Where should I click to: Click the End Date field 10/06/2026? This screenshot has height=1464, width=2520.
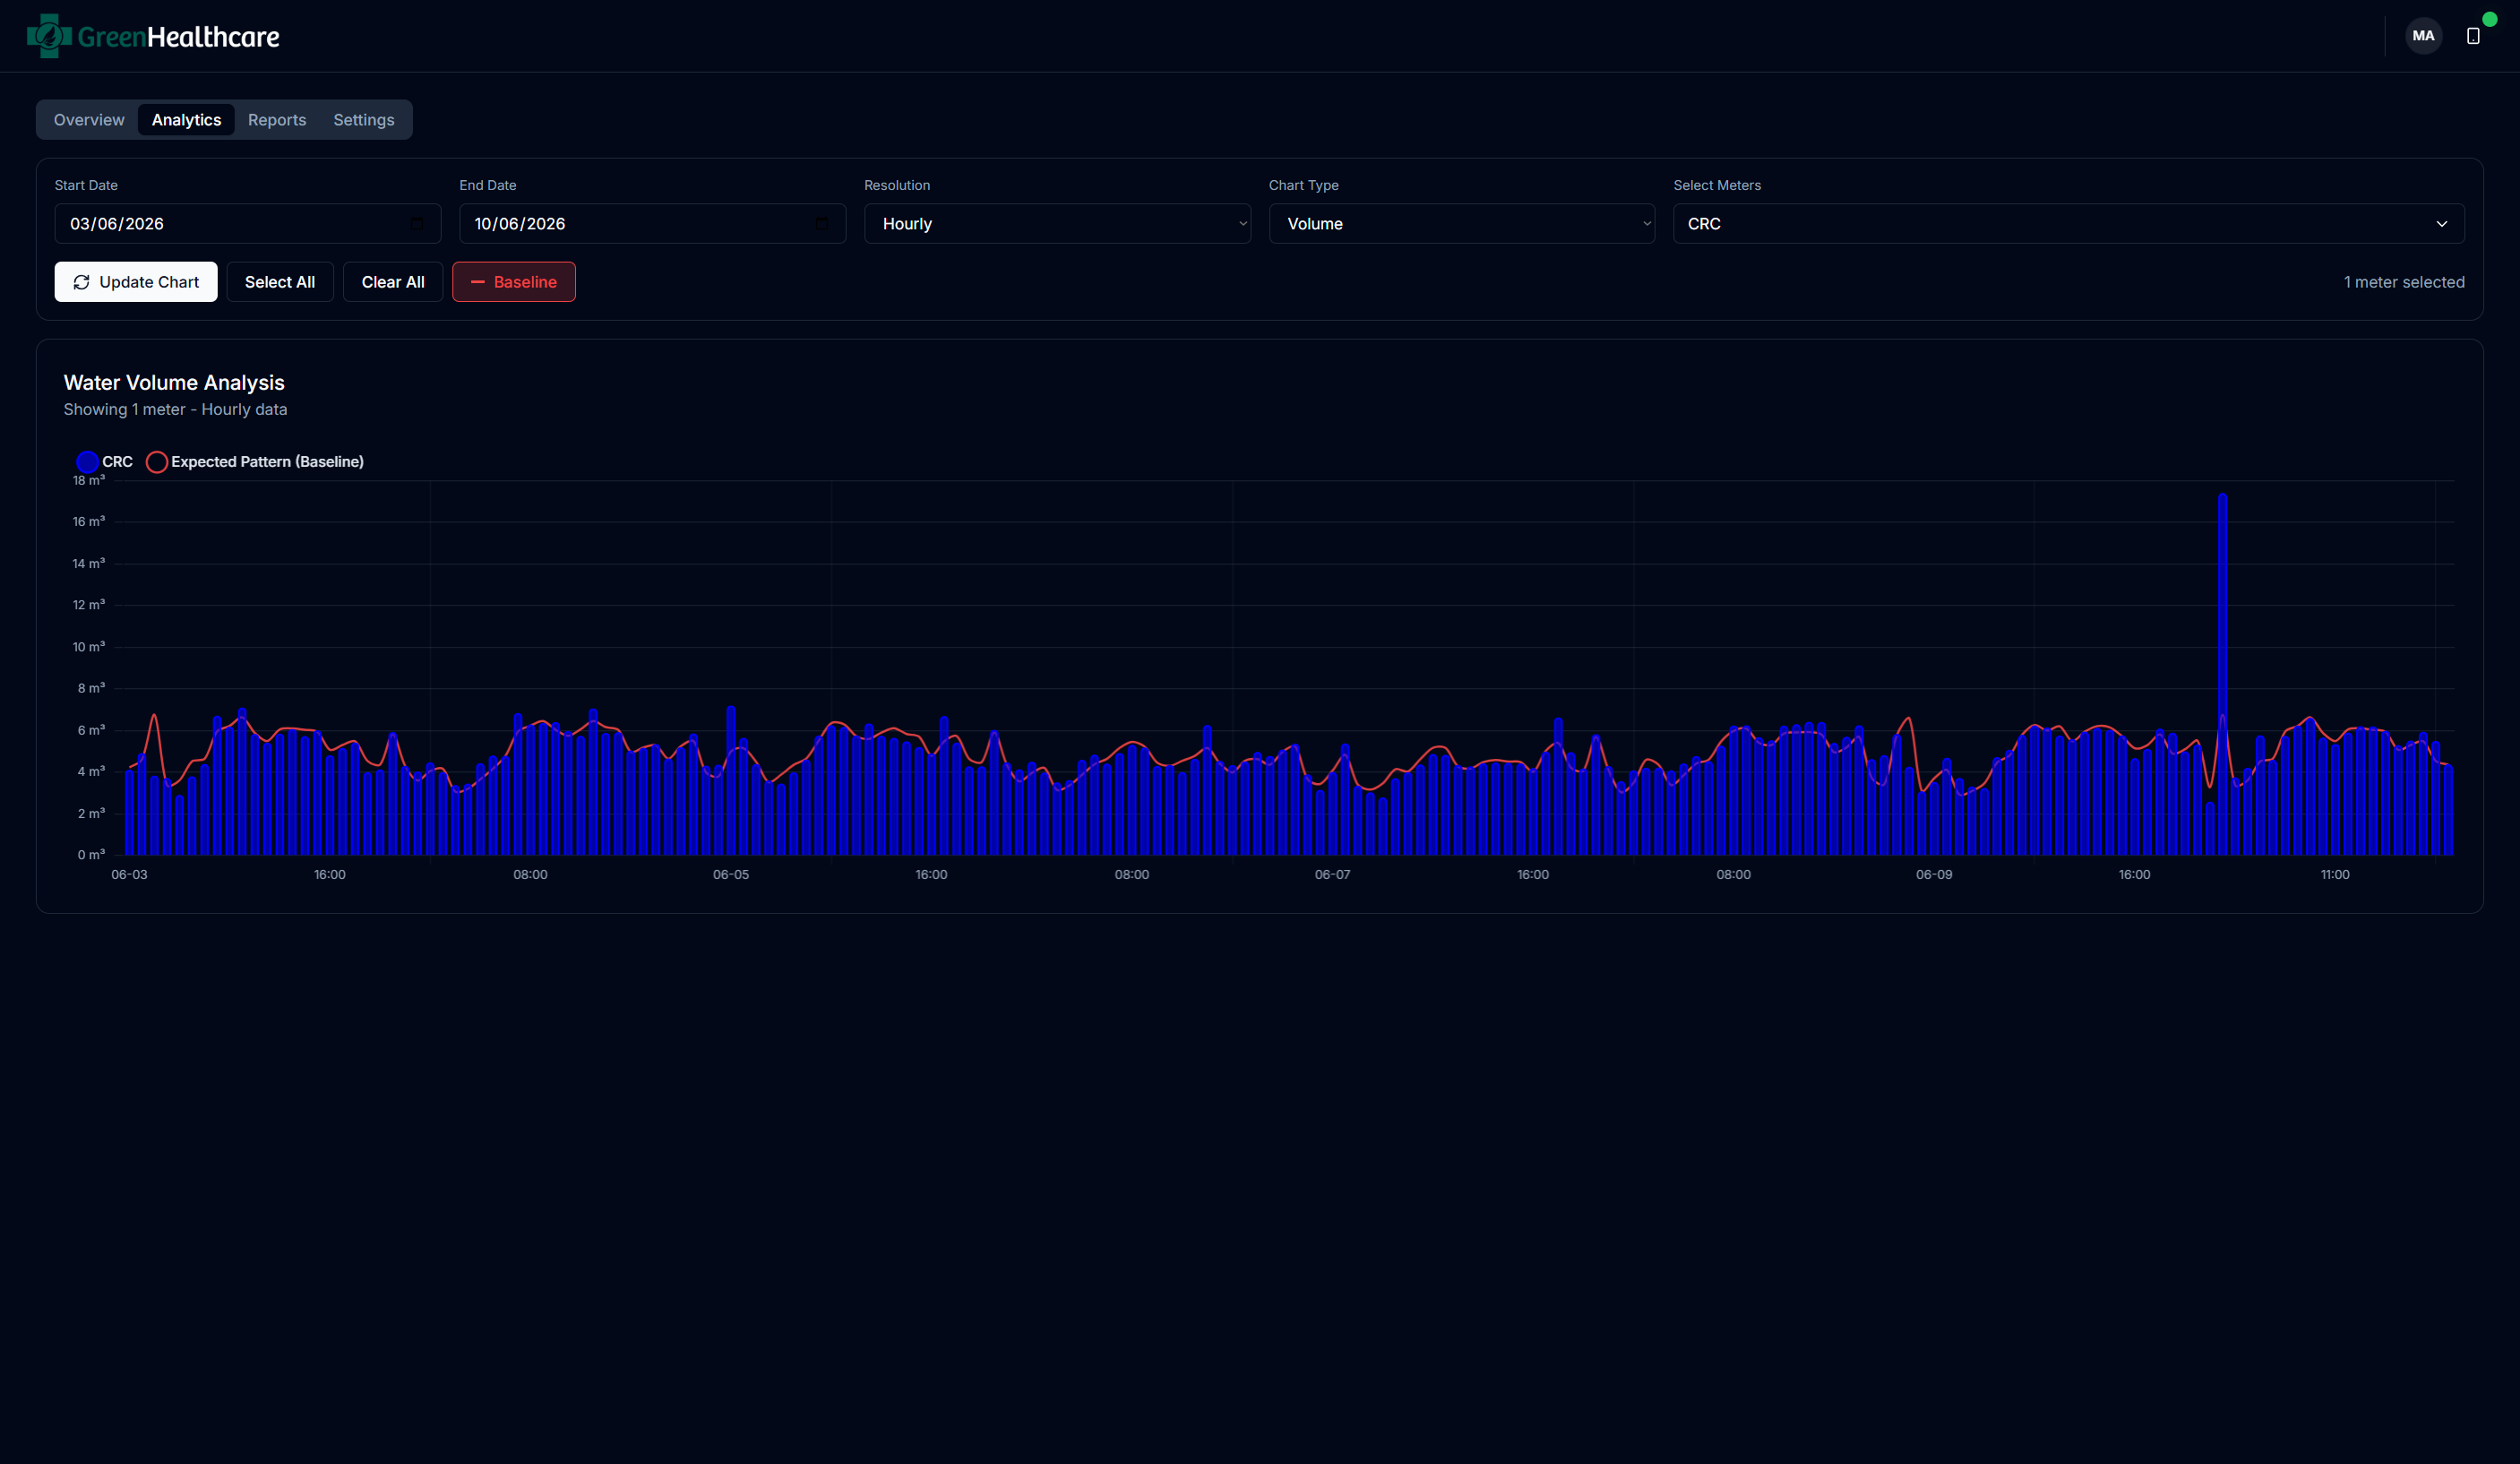point(652,224)
